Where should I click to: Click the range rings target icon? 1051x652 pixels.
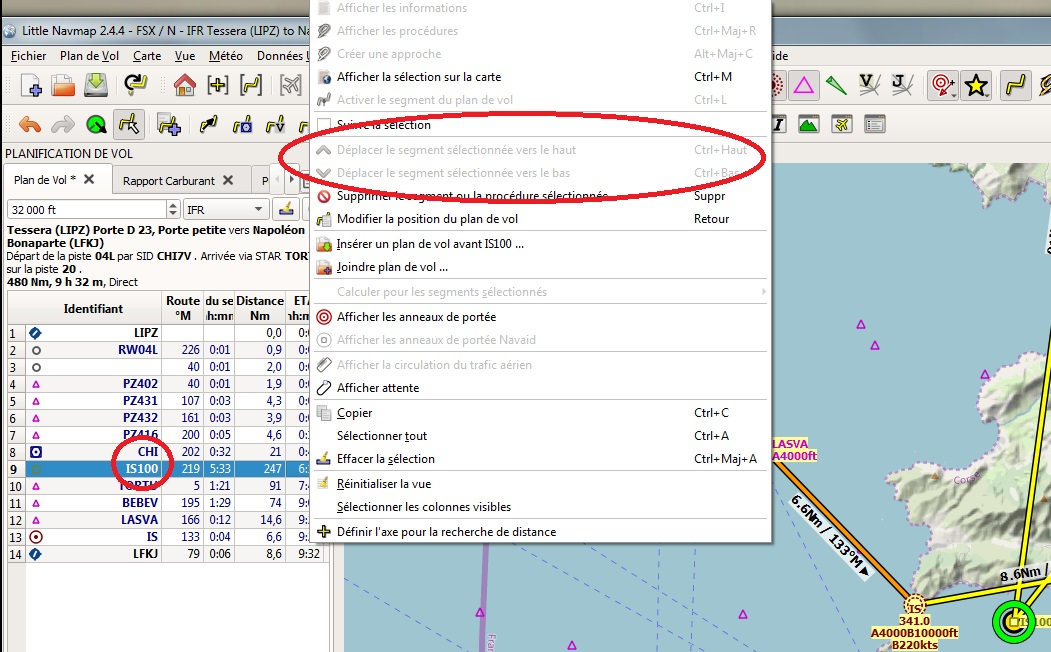[x=941, y=85]
